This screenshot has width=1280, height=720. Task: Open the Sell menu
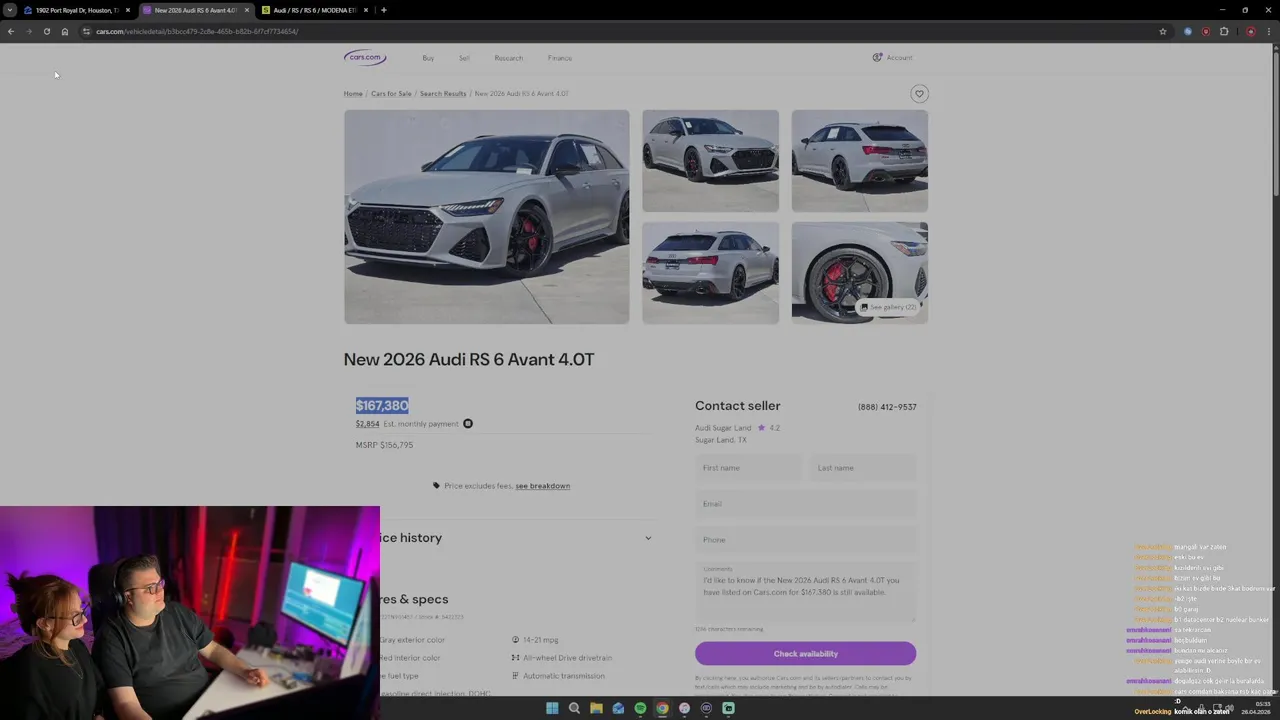pyautogui.click(x=464, y=58)
